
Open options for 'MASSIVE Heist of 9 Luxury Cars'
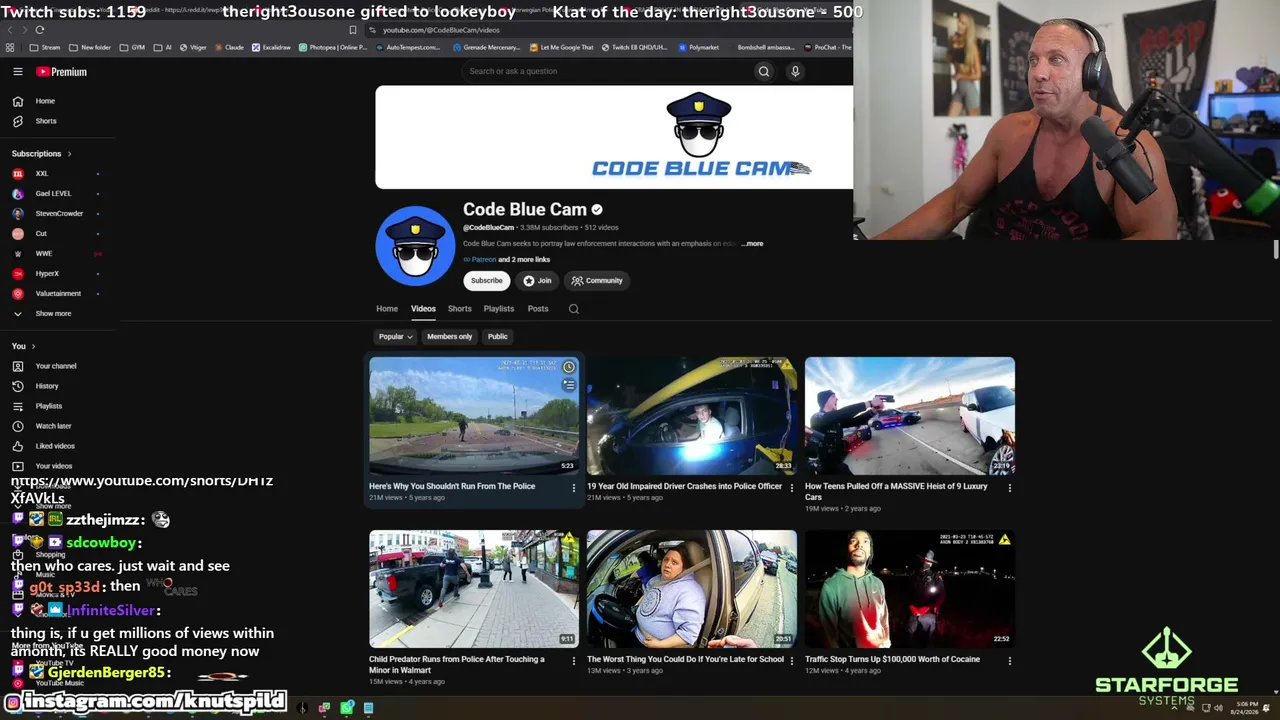(1009, 488)
